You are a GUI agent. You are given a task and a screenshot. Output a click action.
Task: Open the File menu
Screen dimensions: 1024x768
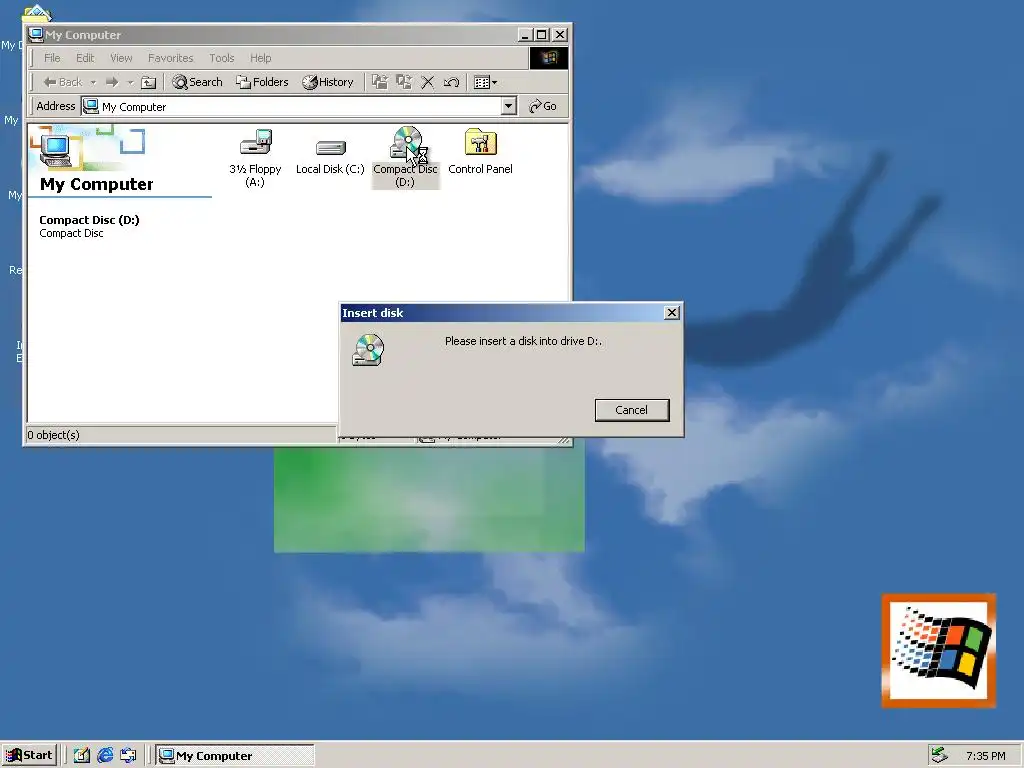pos(52,58)
